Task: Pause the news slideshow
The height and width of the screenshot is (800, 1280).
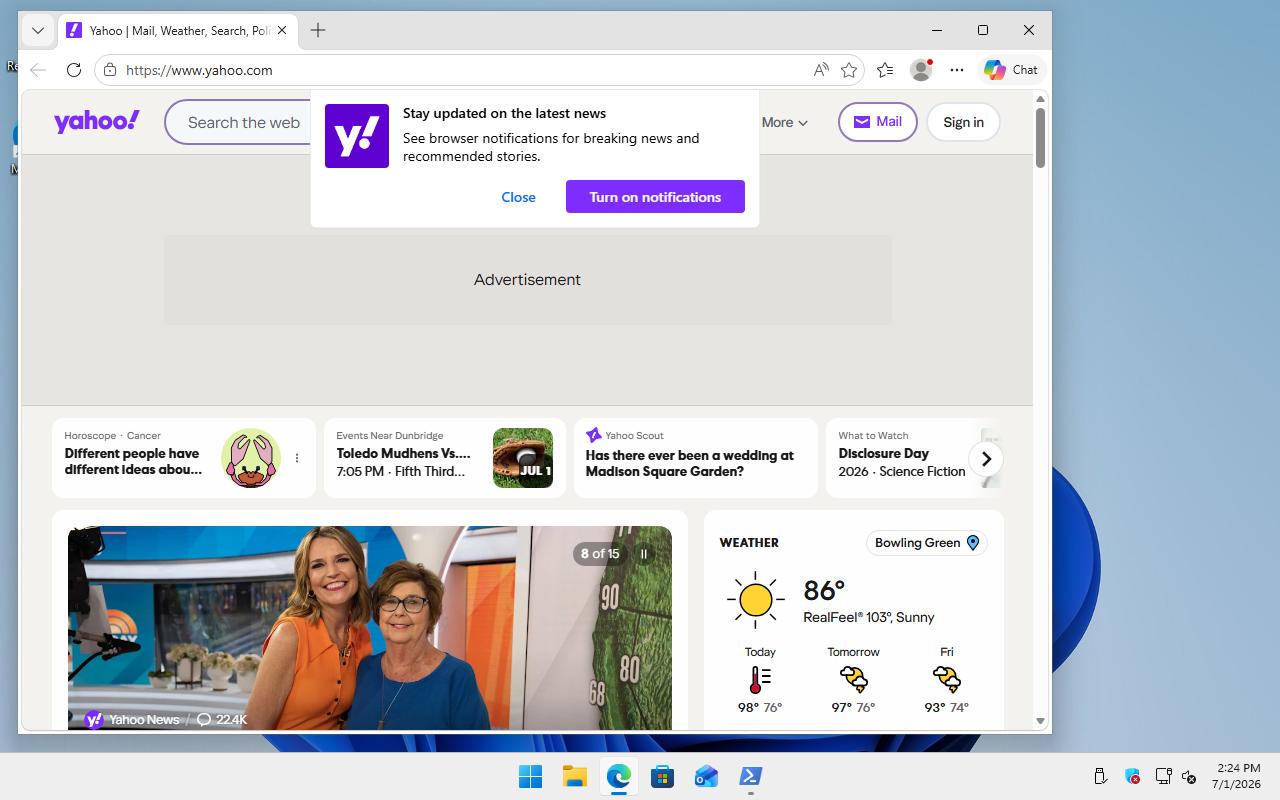Action: 644,554
